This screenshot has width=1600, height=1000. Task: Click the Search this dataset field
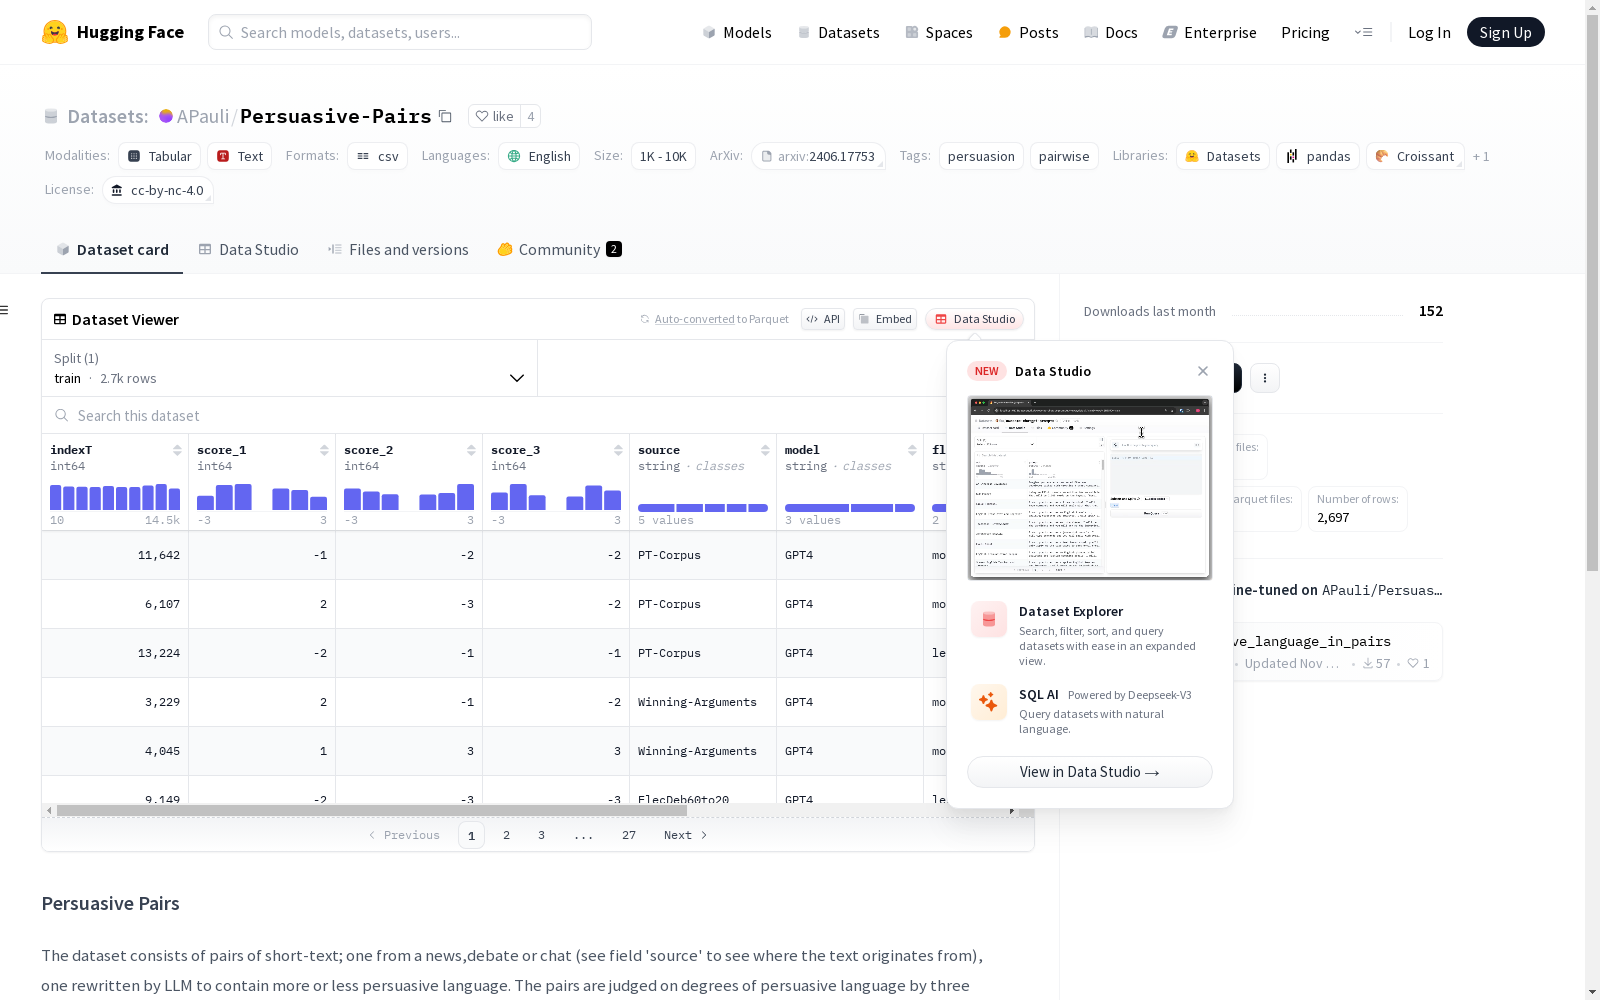[x=495, y=415]
